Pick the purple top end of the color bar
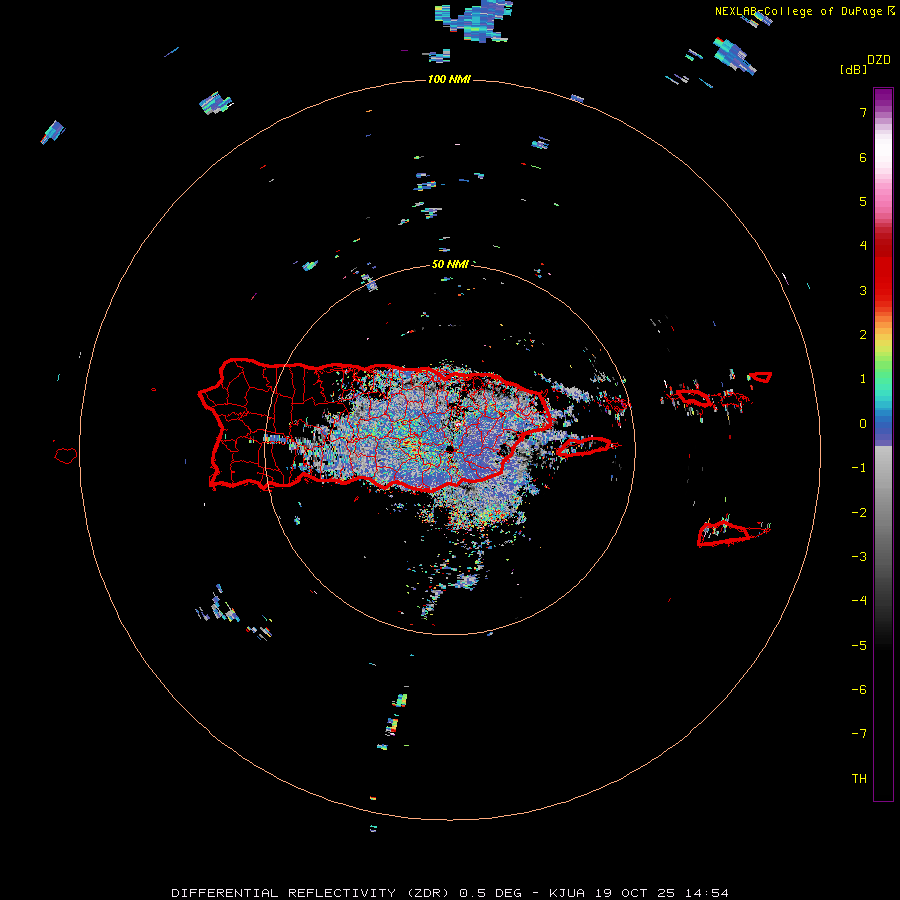Screen dimensions: 900x900 [883, 98]
